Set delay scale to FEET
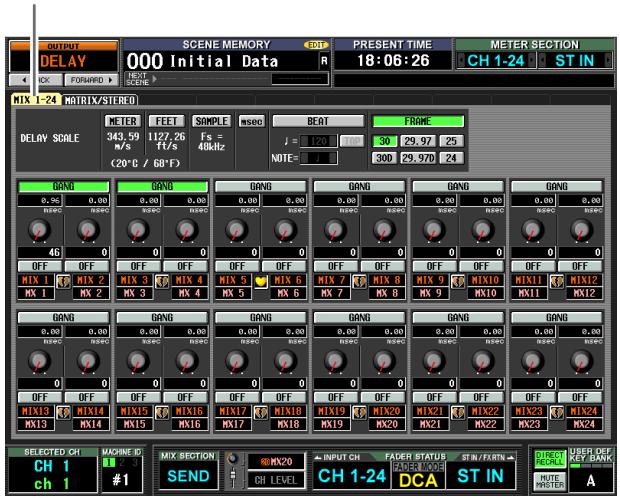620x498 pixels. (166, 121)
